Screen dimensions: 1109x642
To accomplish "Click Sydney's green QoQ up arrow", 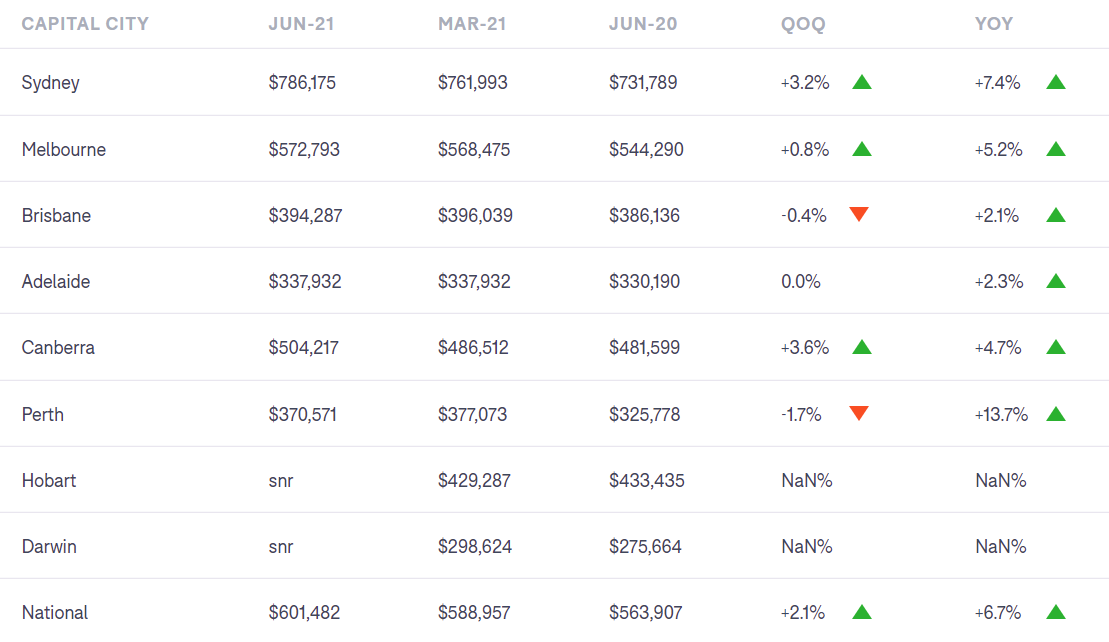I will point(862,82).
